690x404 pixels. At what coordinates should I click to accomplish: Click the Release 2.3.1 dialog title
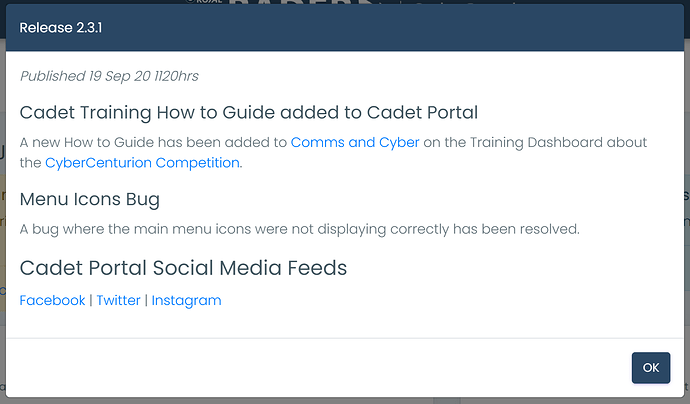coord(61,27)
